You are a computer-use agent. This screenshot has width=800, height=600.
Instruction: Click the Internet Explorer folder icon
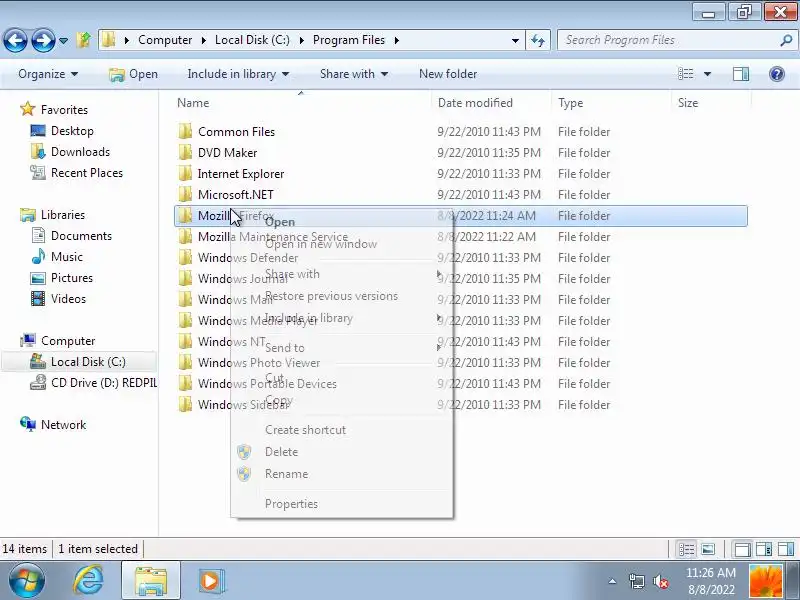click(185, 173)
